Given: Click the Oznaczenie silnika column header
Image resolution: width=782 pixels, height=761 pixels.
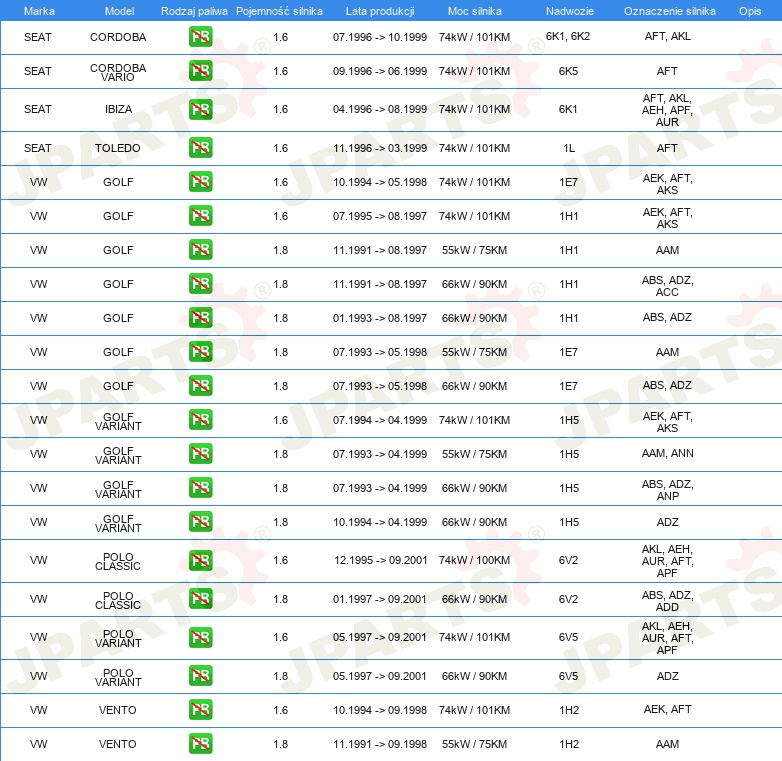Looking at the screenshot, I should [669, 11].
